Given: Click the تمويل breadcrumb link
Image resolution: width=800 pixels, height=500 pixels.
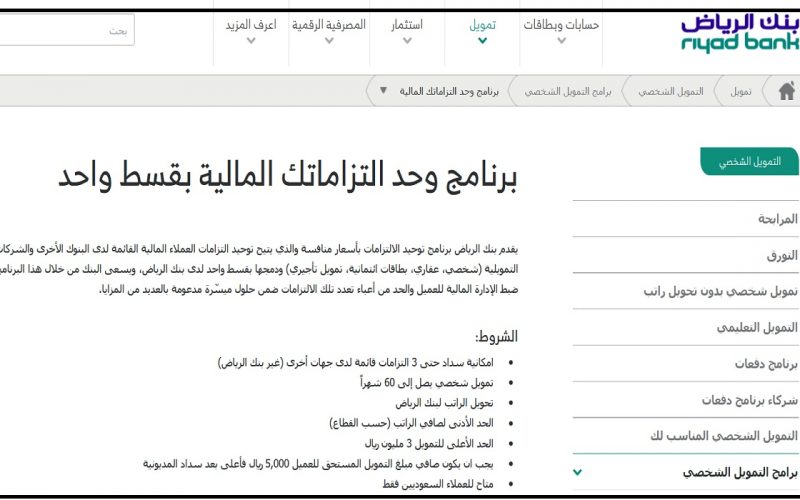Looking at the screenshot, I should pos(740,91).
